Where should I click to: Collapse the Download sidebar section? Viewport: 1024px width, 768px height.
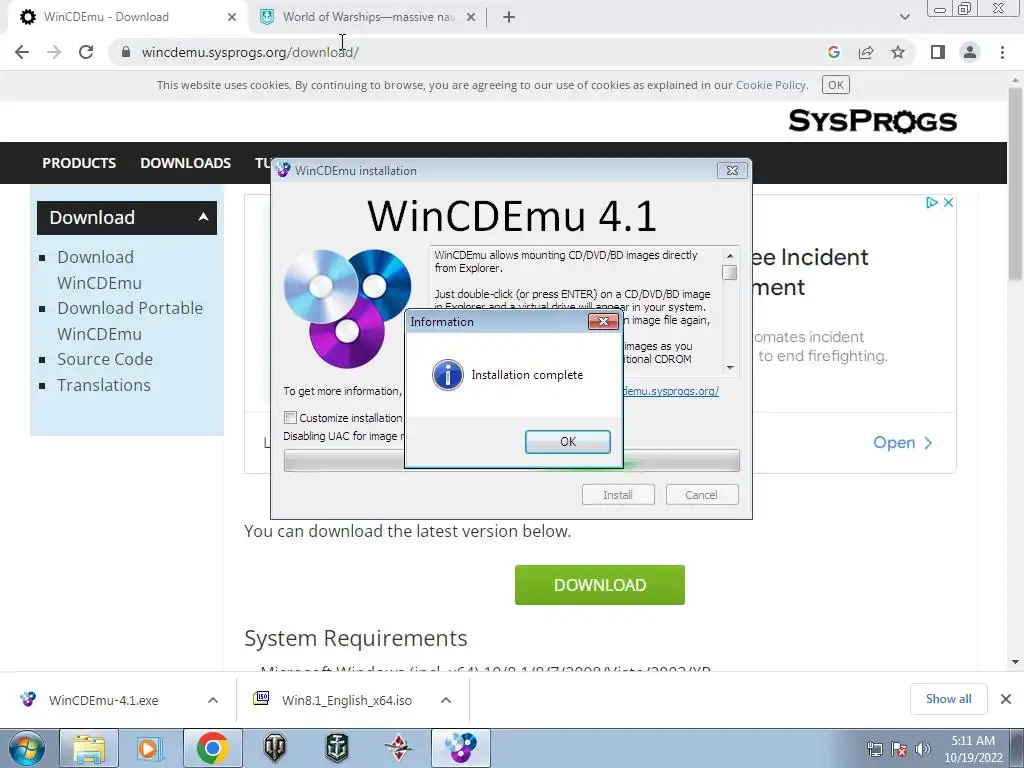coord(203,217)
